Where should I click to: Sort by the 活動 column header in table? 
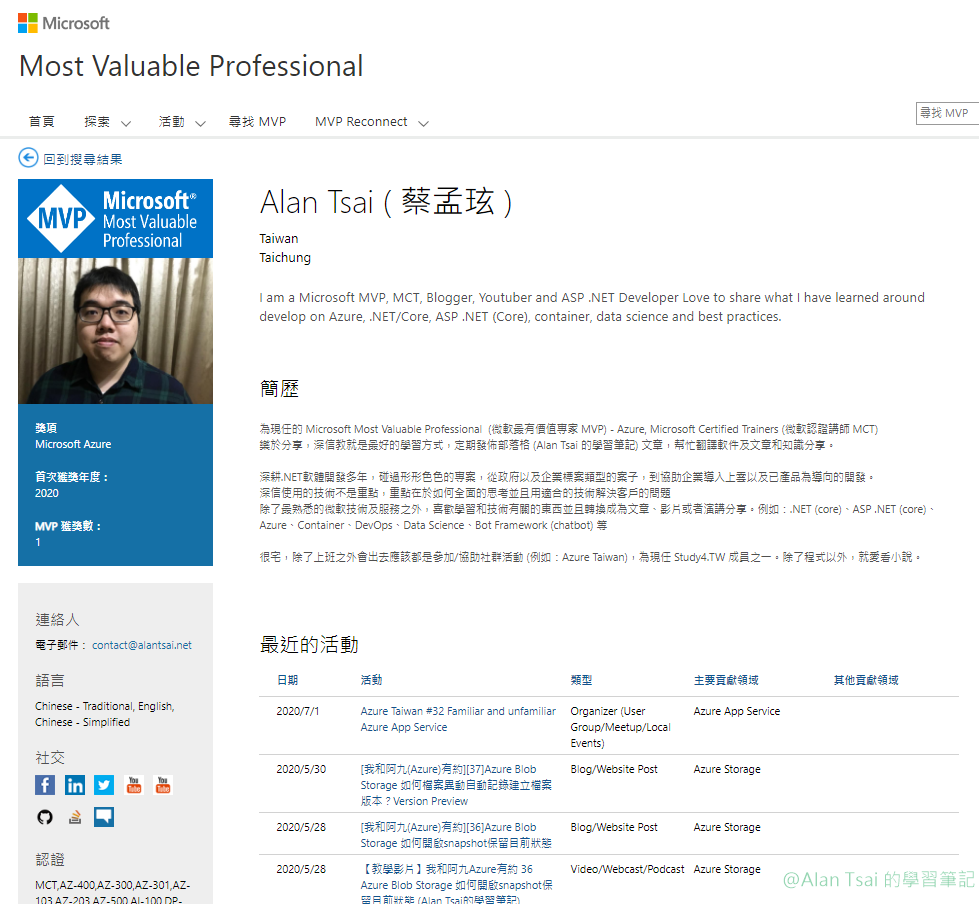tap(371, 680)
